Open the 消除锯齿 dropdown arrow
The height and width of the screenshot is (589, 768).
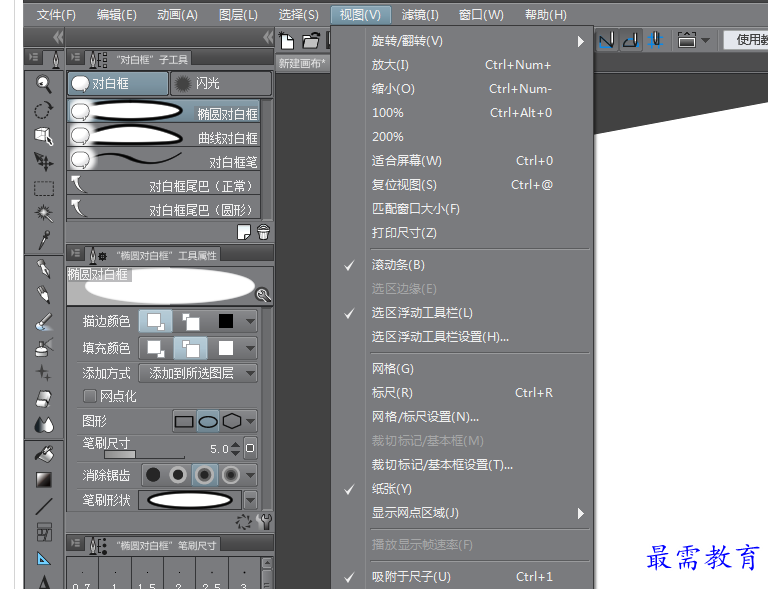click(x=250, y=474)
